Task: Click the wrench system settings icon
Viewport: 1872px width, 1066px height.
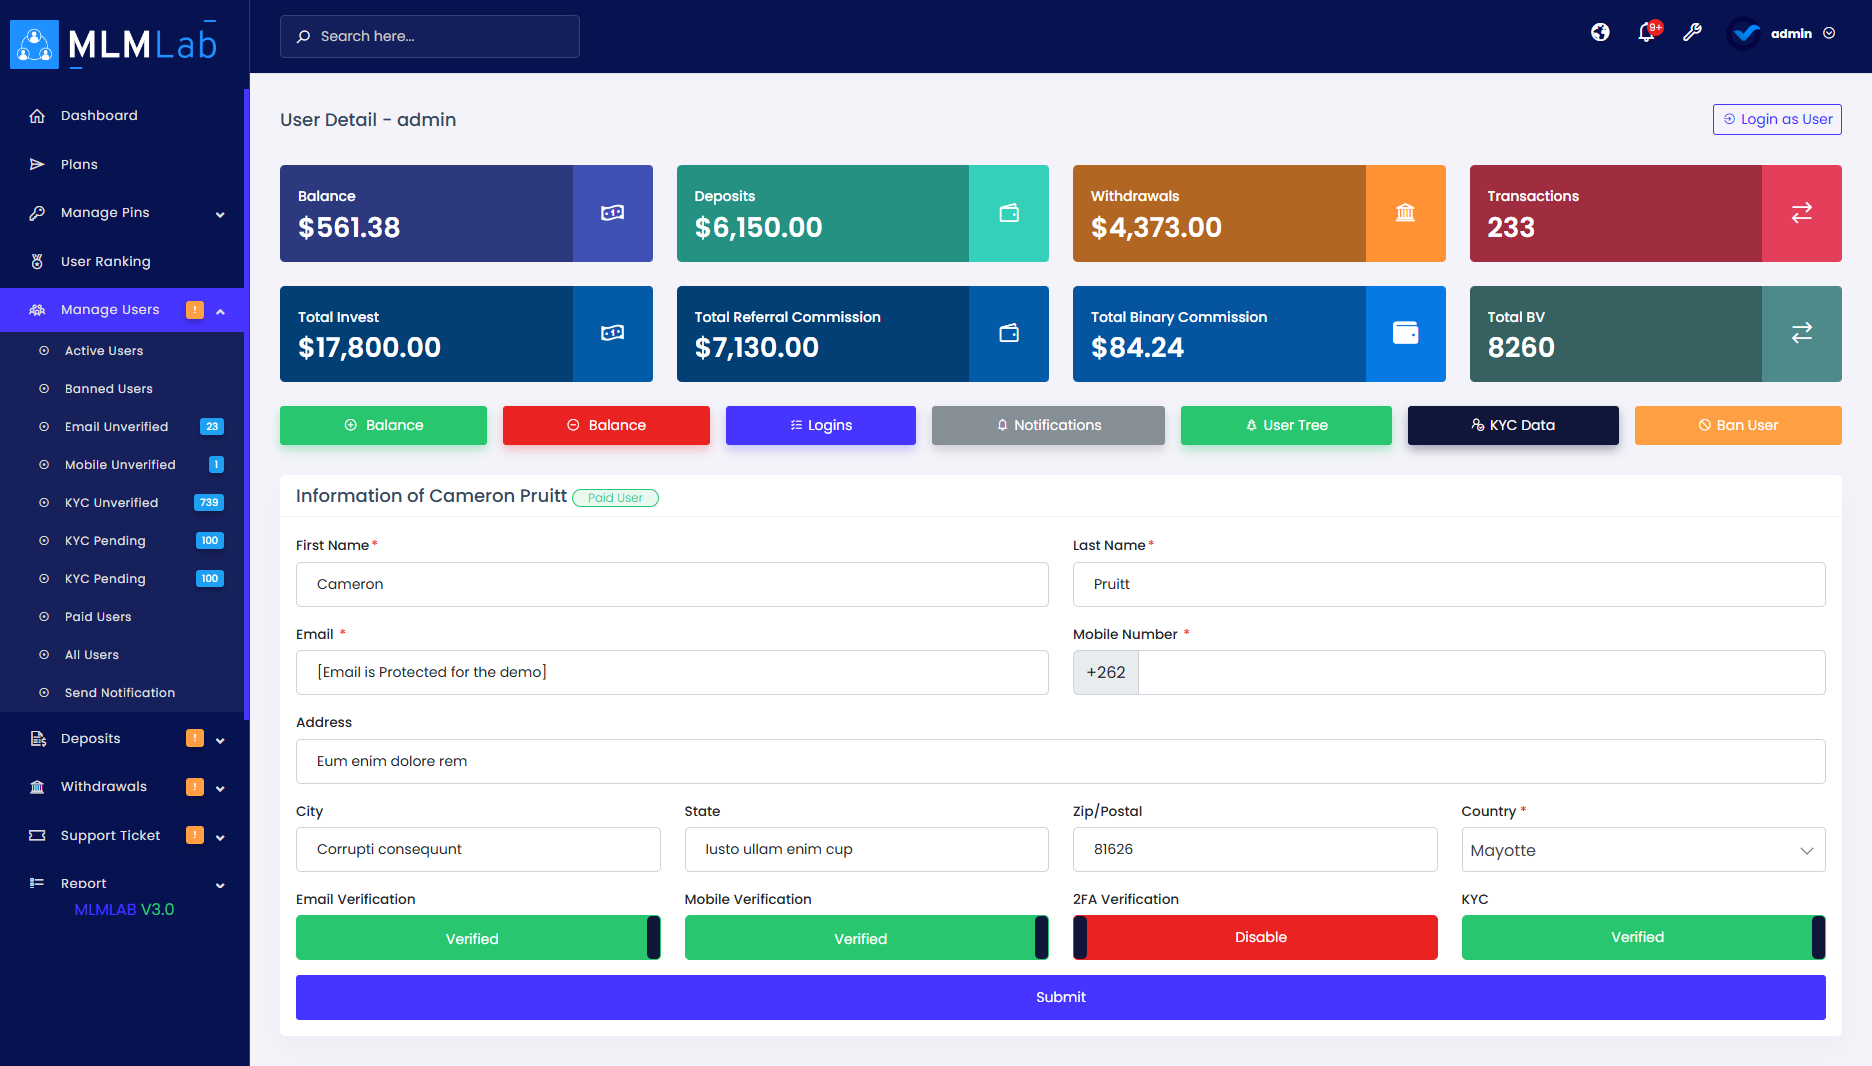Action: coord(1692,33)
